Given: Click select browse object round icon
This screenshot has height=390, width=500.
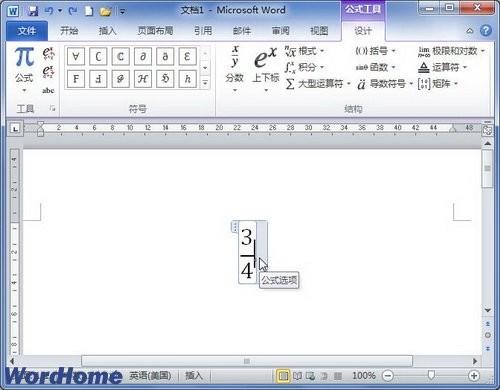Looking at the screenshot, I should coord(488,335).
